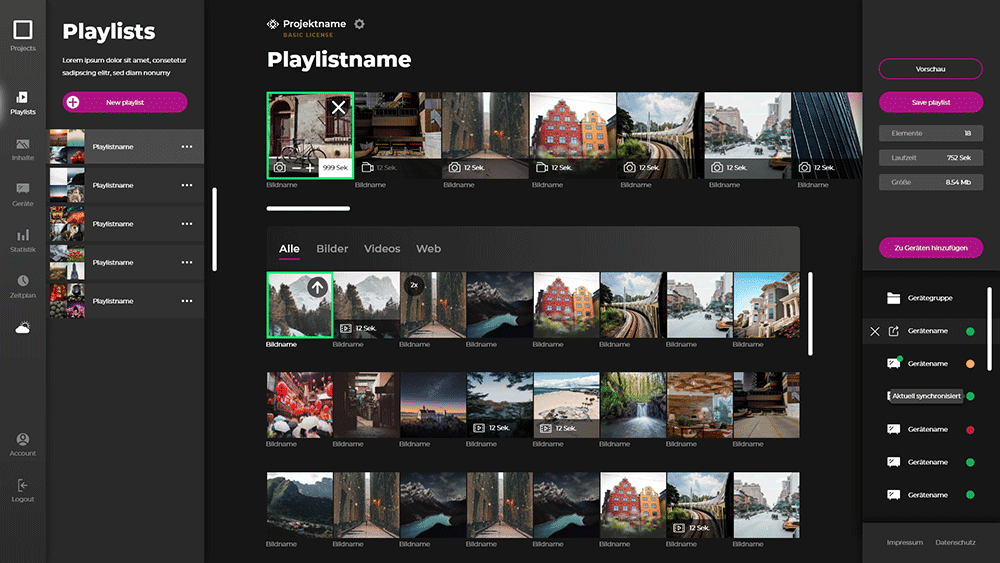Click the horizontal playlist scrollbar under slides

coord(308,208)
